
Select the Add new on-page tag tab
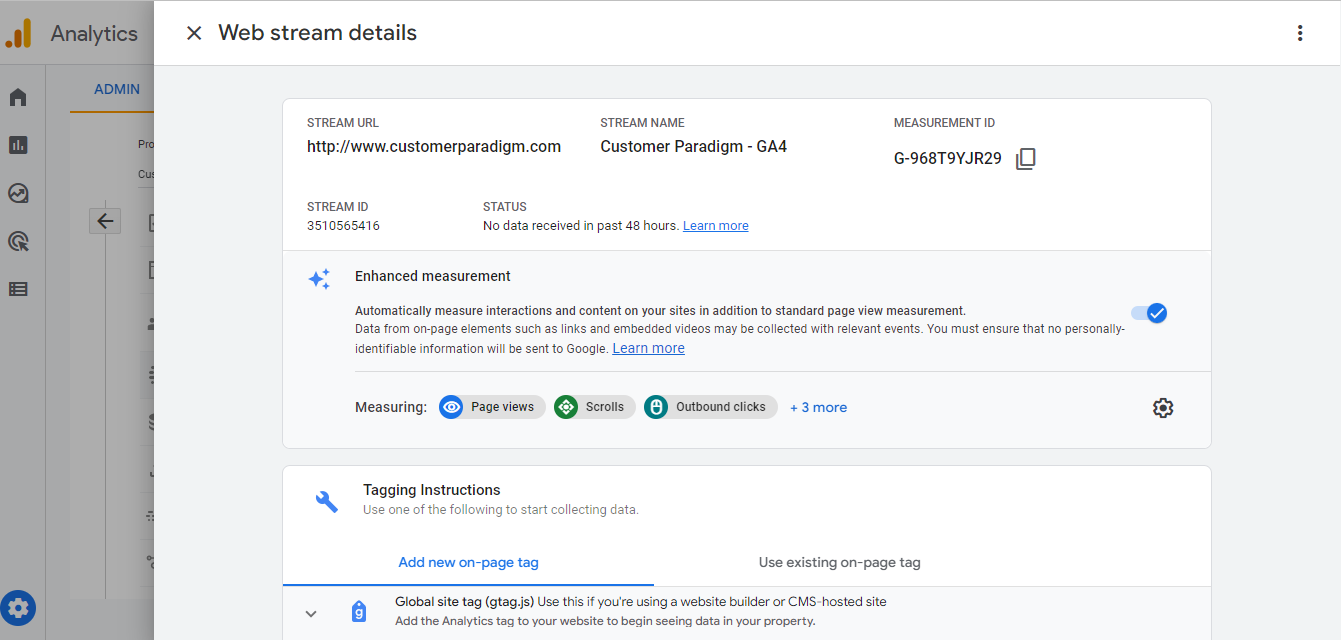[468, 562]
